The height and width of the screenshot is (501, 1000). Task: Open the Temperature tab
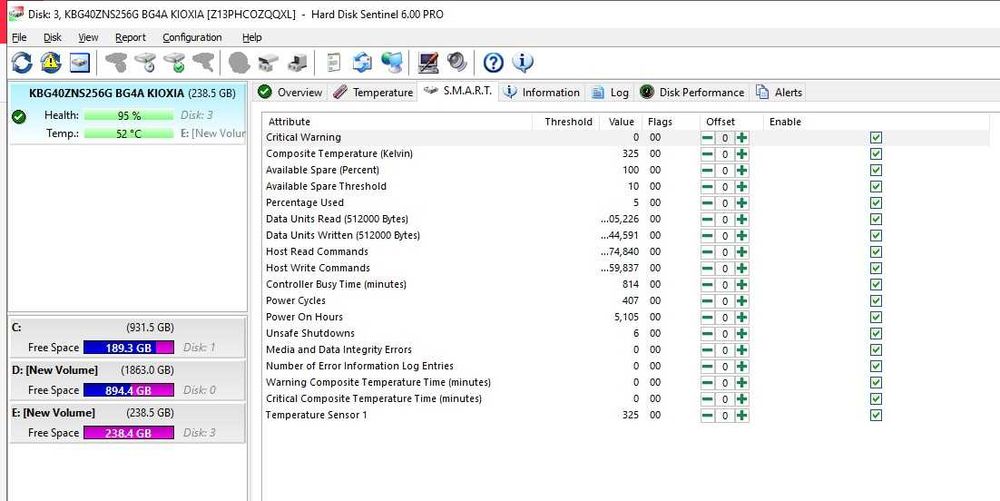[374, 92]
